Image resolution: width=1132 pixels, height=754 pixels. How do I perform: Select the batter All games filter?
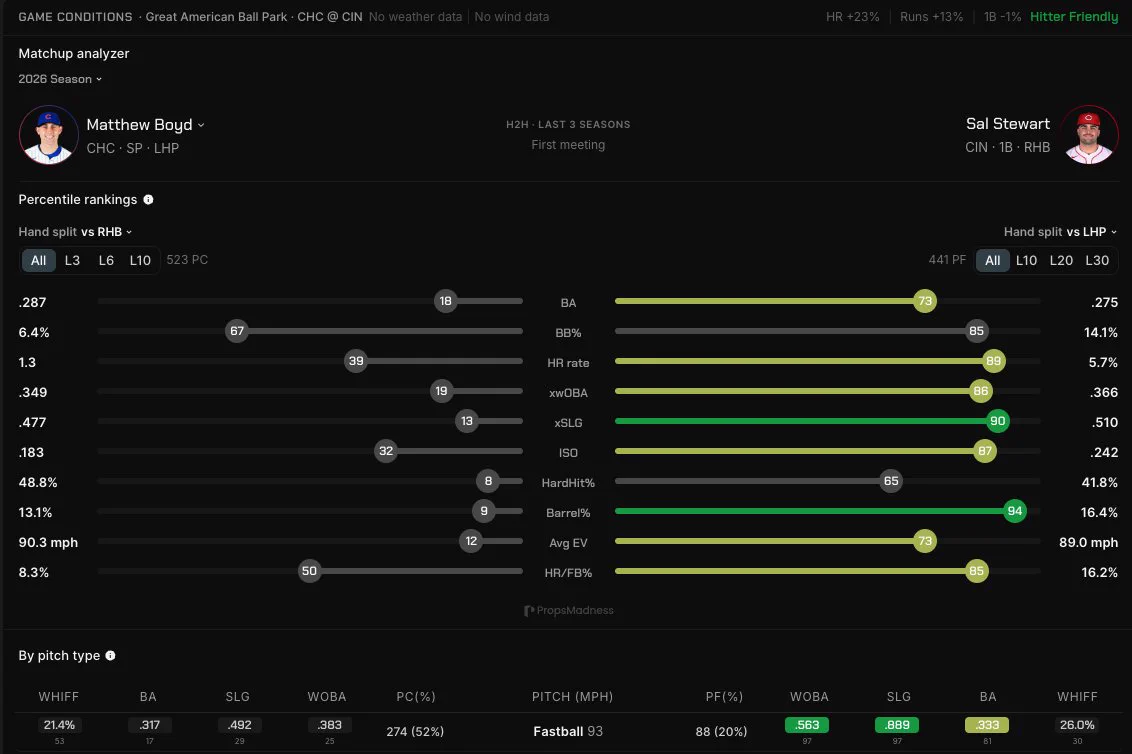pos(993,260)
